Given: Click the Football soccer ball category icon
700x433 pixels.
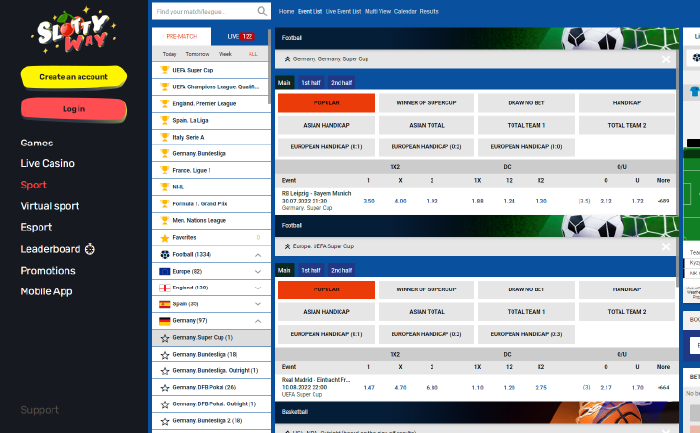Looking at the screenshot, I should (165, 254).
